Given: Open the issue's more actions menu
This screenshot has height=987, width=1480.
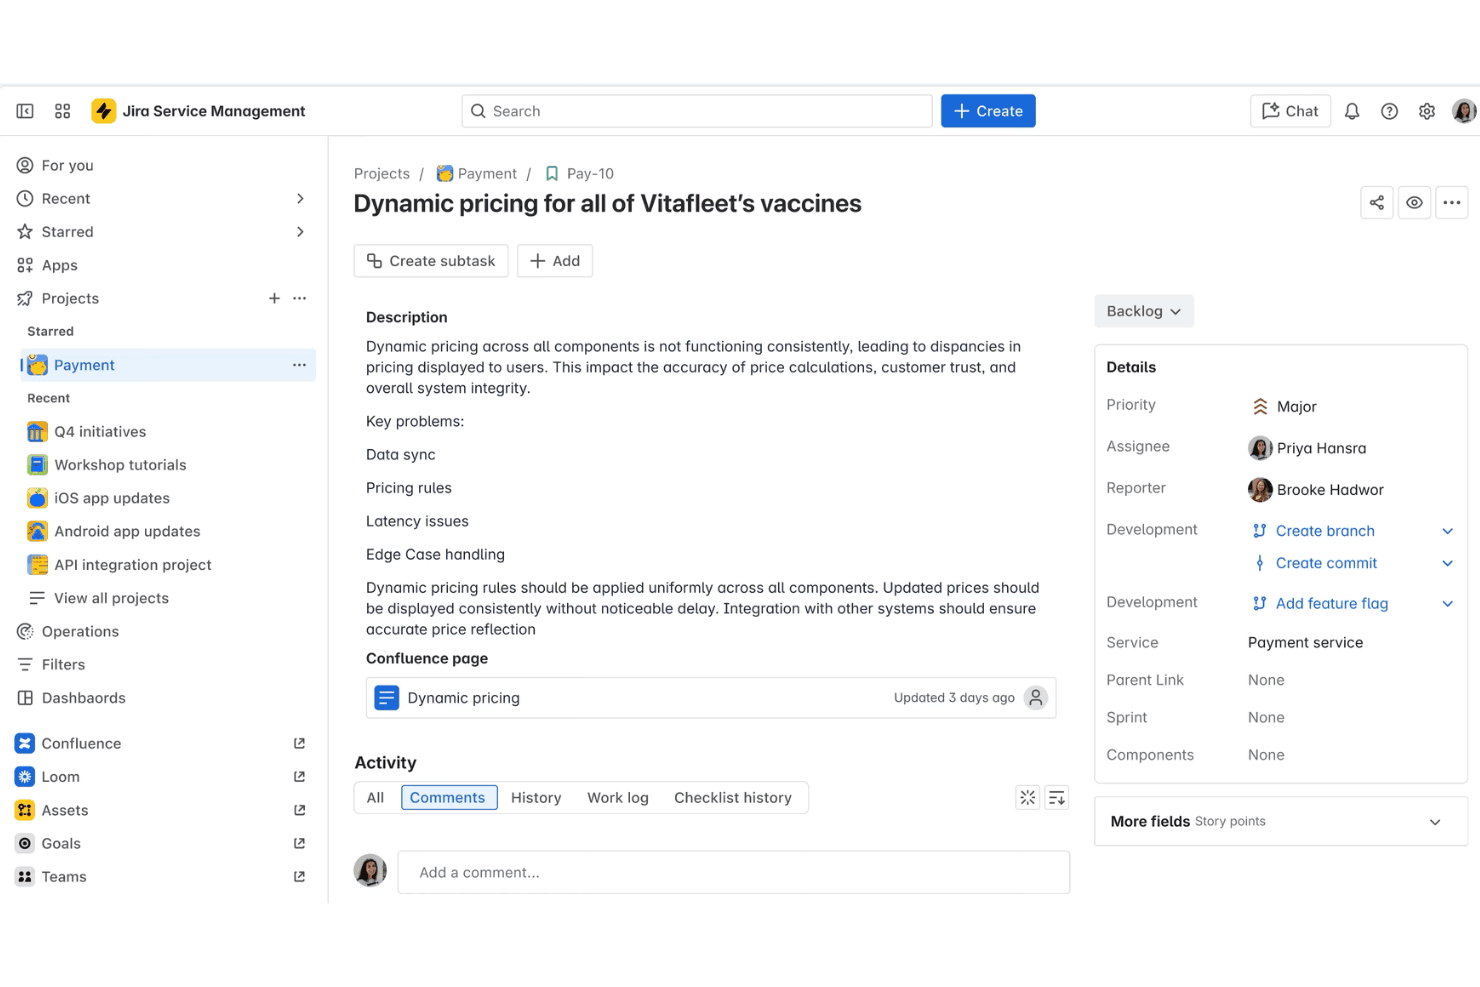Looking at the screenshot, I should pyautogui.click(x=1452, y=202).
